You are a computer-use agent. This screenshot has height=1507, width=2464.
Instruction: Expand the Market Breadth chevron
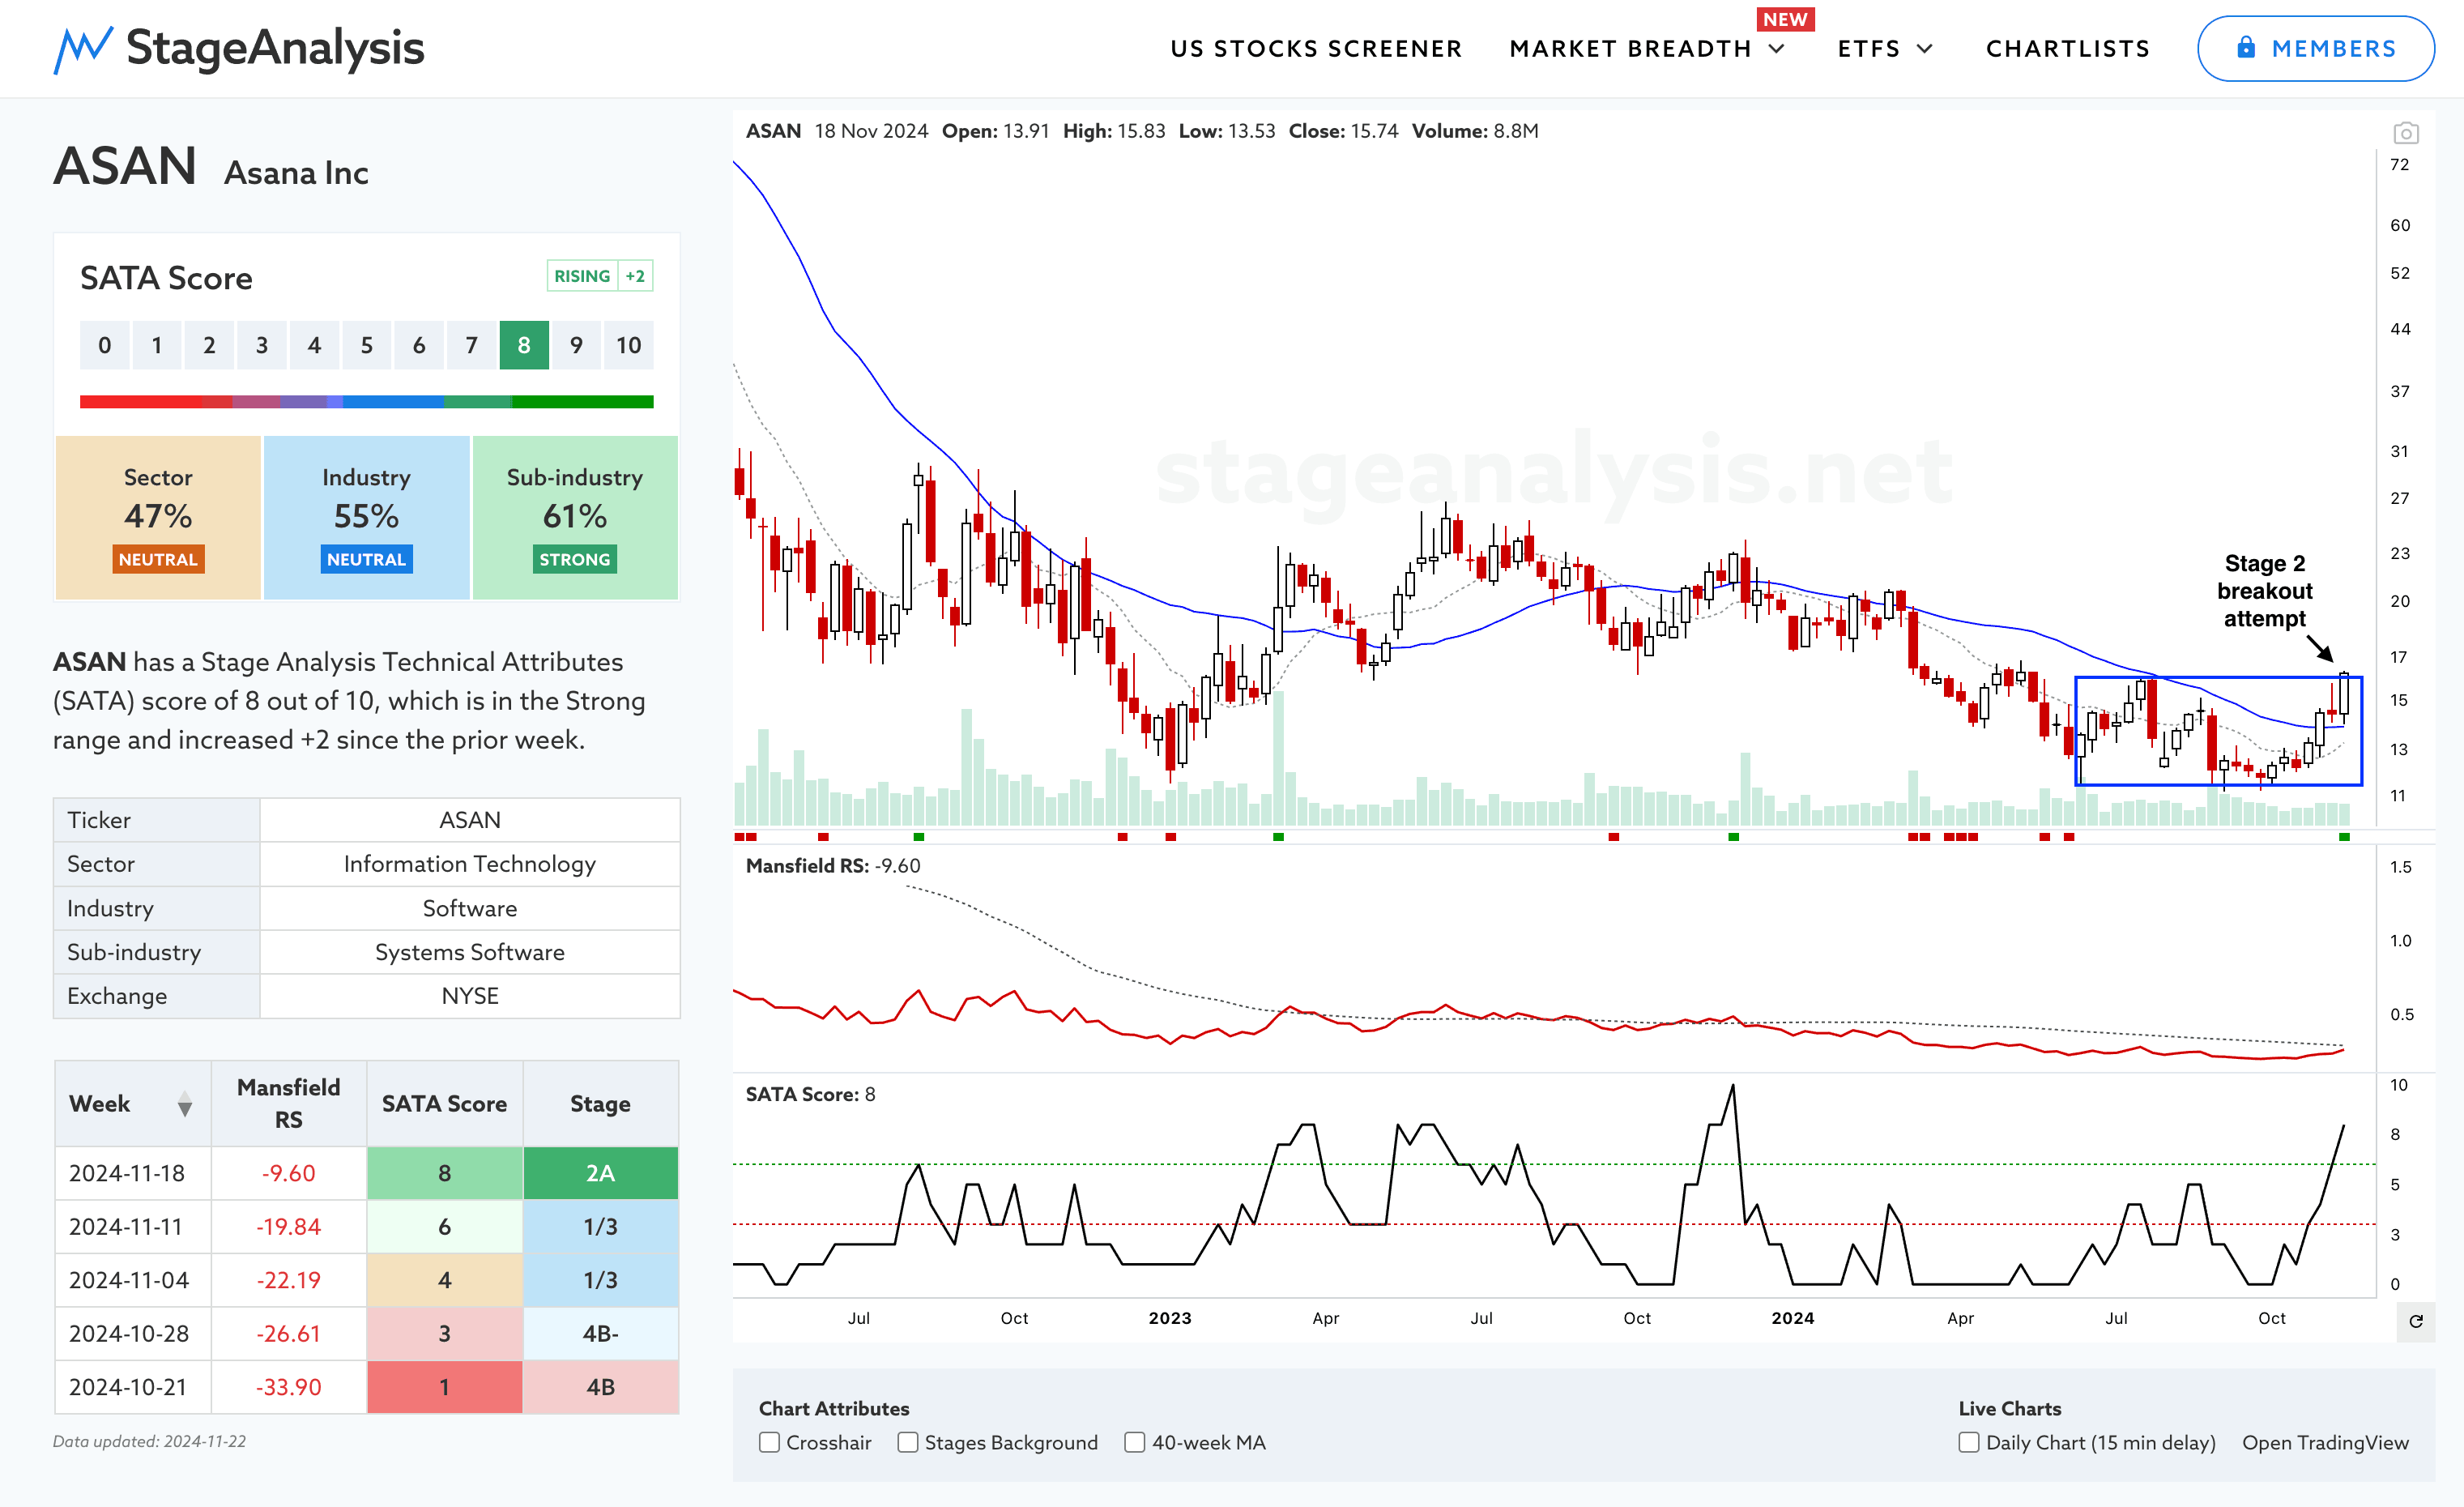tap(1777, 49)
